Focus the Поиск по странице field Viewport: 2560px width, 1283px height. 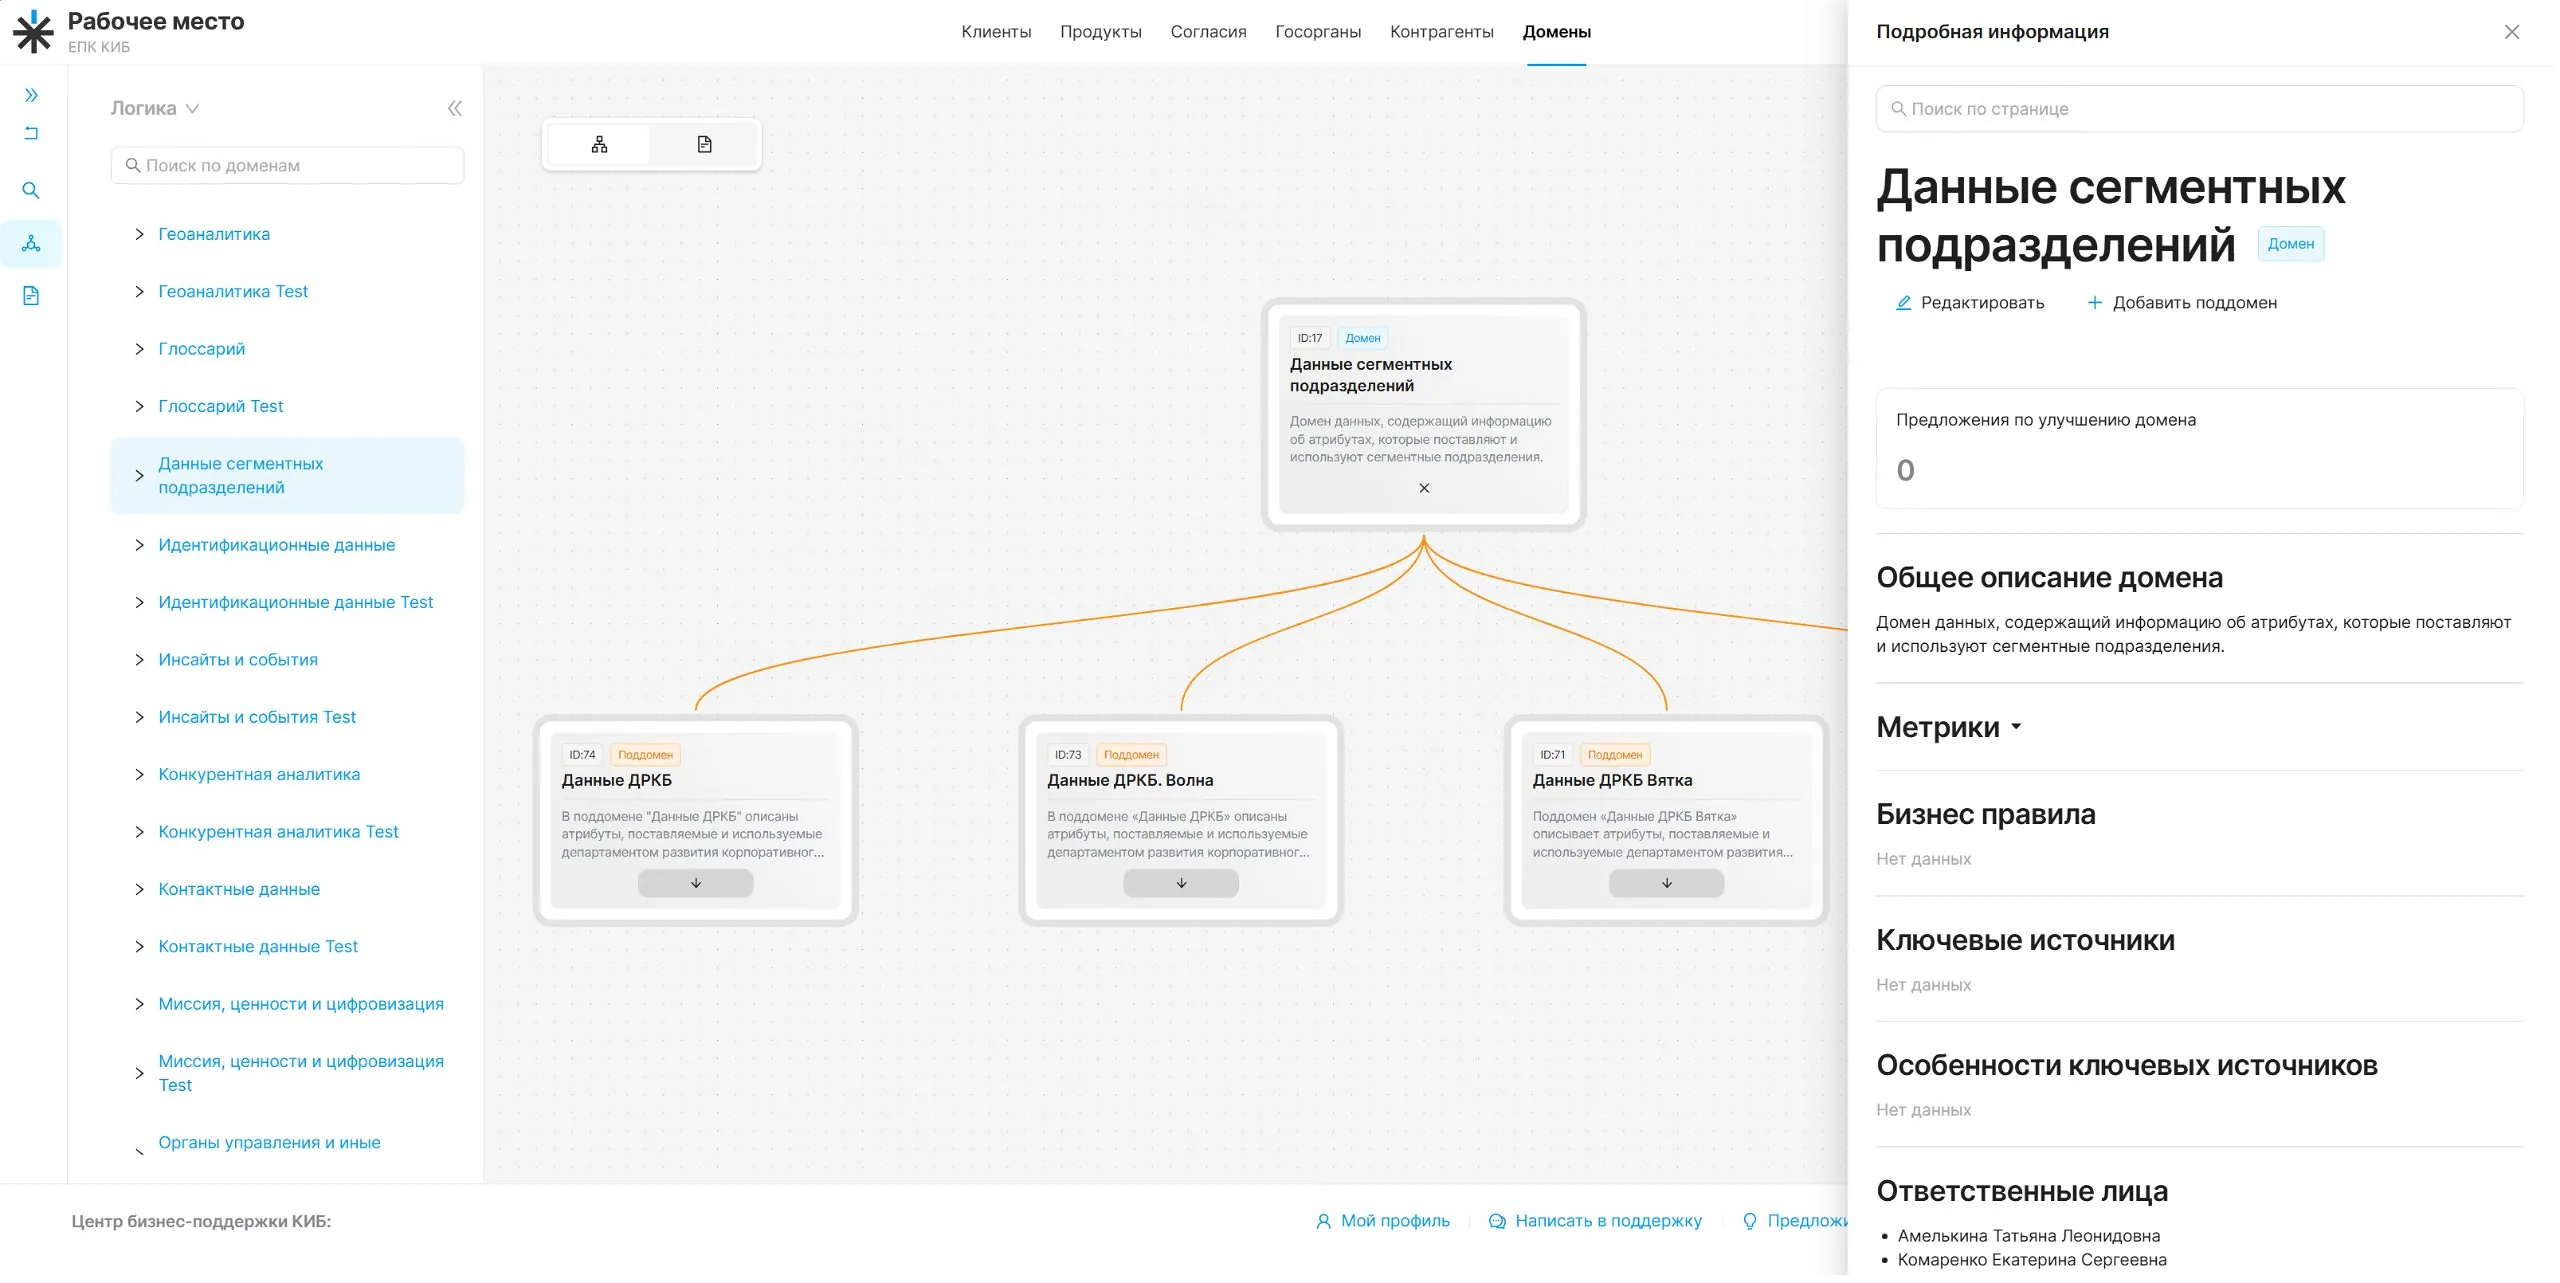coord(2199,108)
